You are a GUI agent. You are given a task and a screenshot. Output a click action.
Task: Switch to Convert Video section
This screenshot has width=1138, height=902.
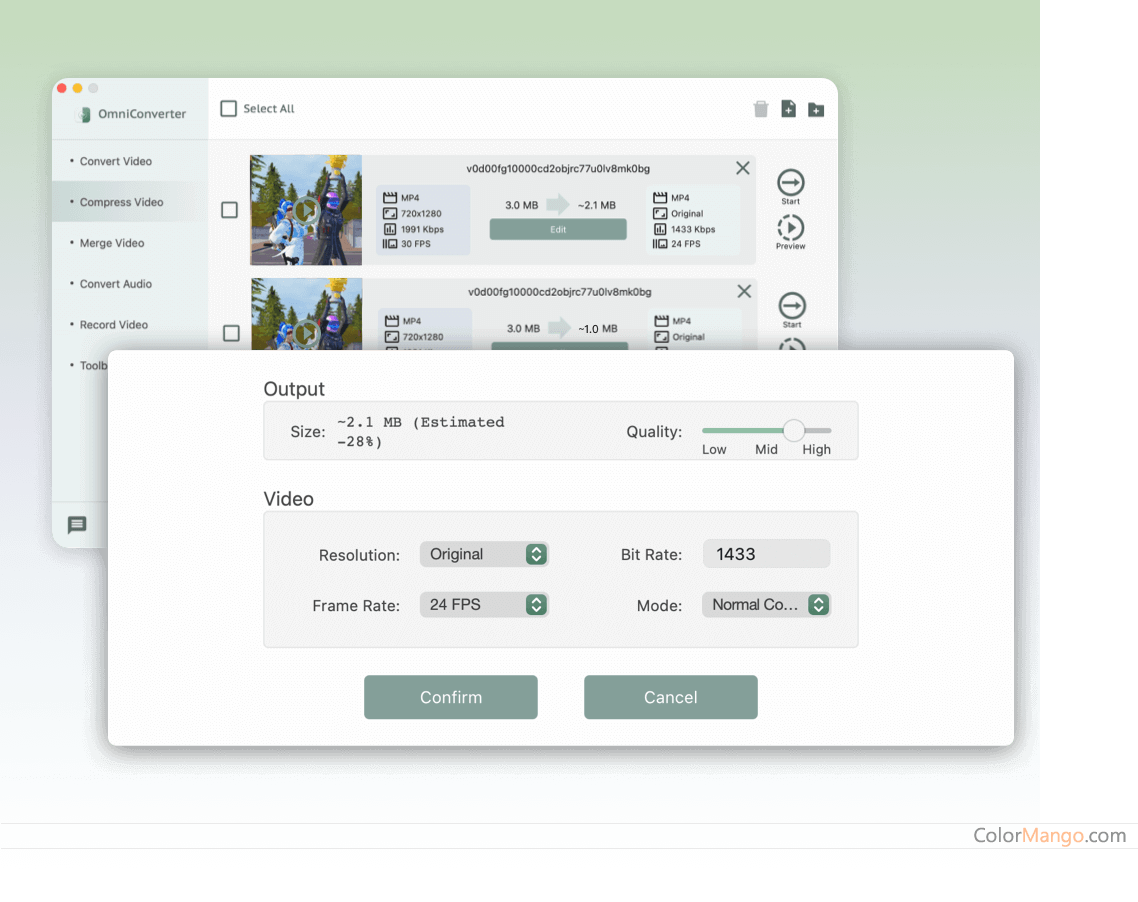pos(116,161)
